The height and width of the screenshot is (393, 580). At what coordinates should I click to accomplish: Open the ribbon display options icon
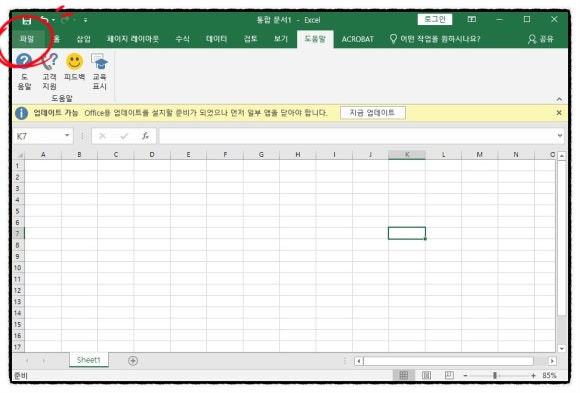[x=472, y=19]
